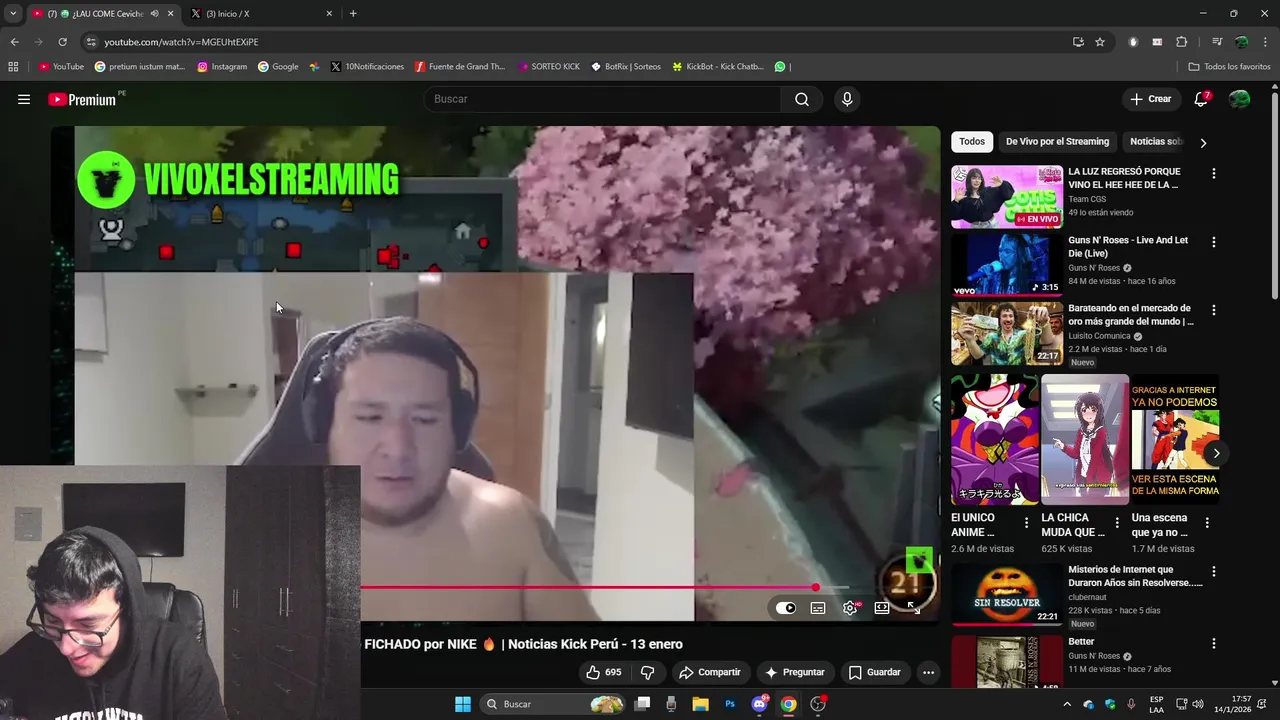Click the youtube.com address bar URL
The image size is (1280, 720).
tap(181, 42)
